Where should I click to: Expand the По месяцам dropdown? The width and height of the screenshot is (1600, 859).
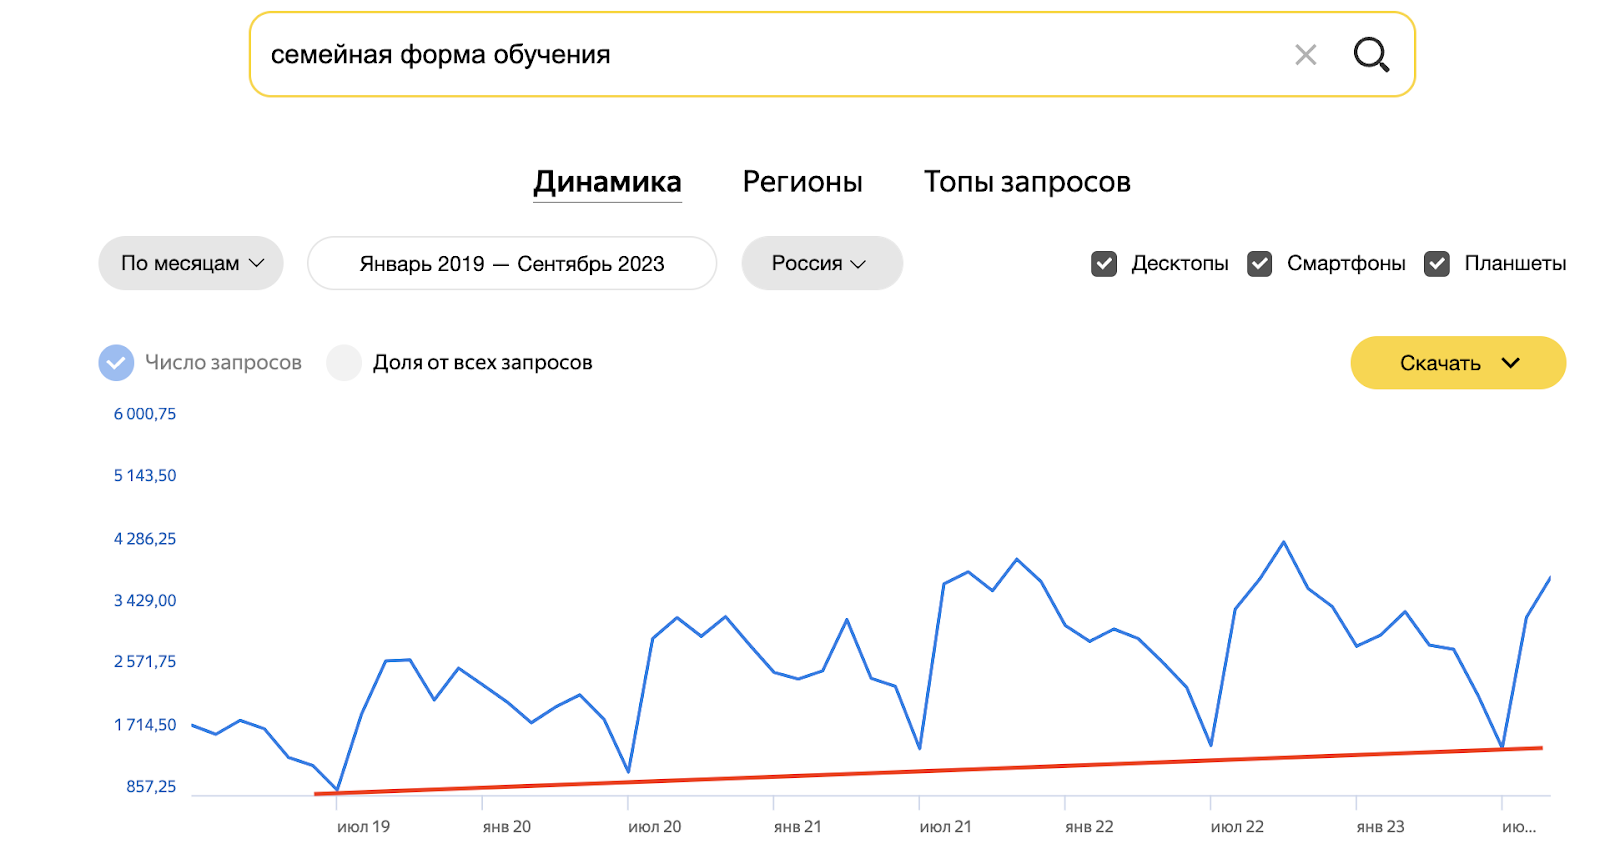point(191,263)
